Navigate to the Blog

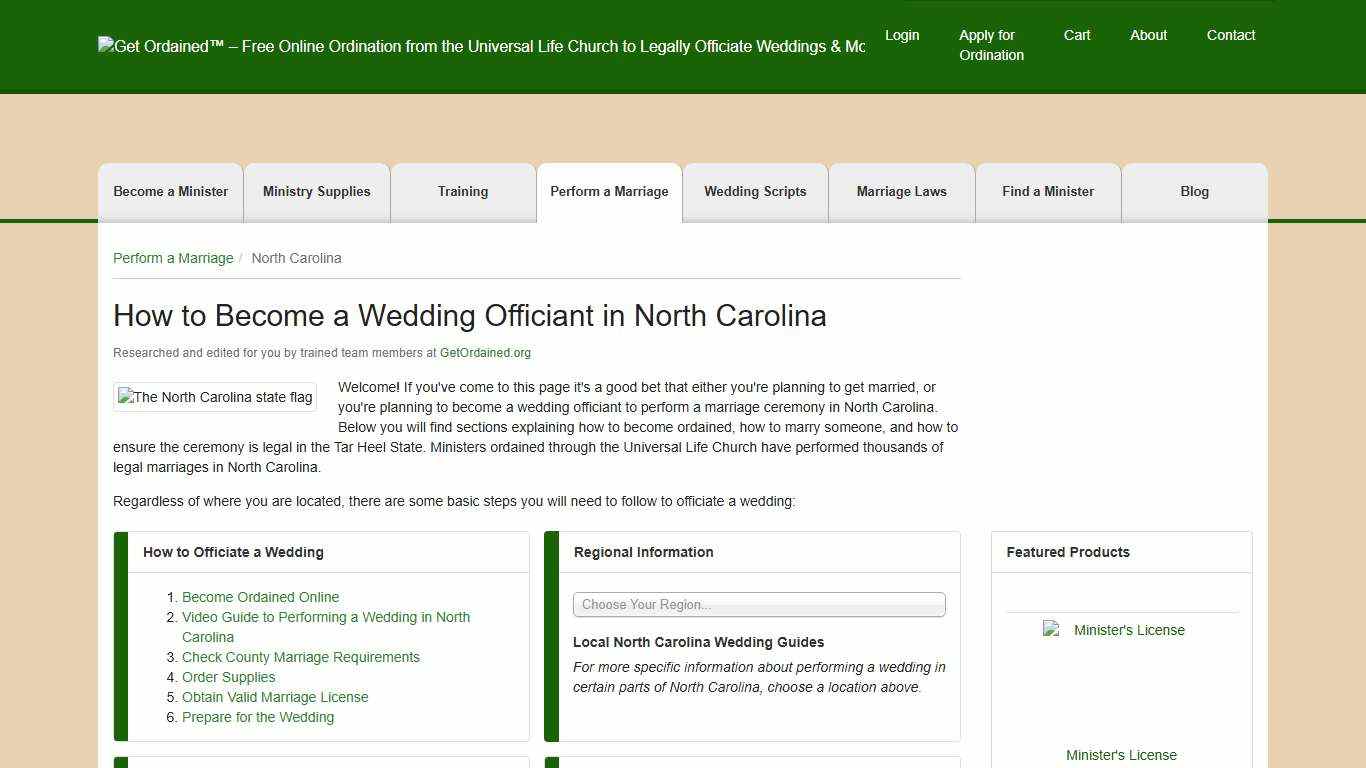(1194, 191)
